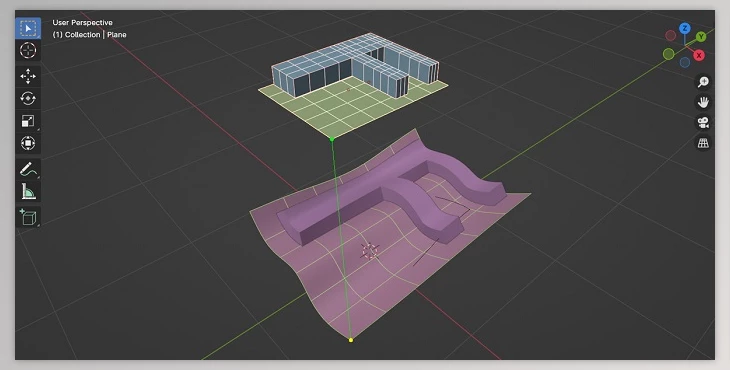Click the 'User Perspective' viewport label
This screenshot has width=730, height=370.
[x=82, y=22]
